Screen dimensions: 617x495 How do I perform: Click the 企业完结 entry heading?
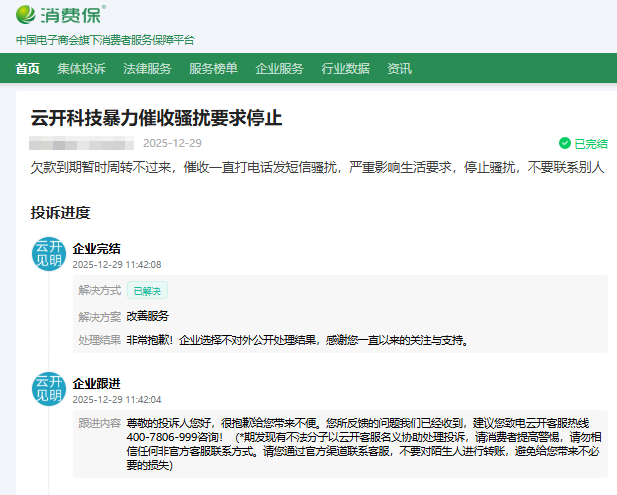click(x=97, y=248)
